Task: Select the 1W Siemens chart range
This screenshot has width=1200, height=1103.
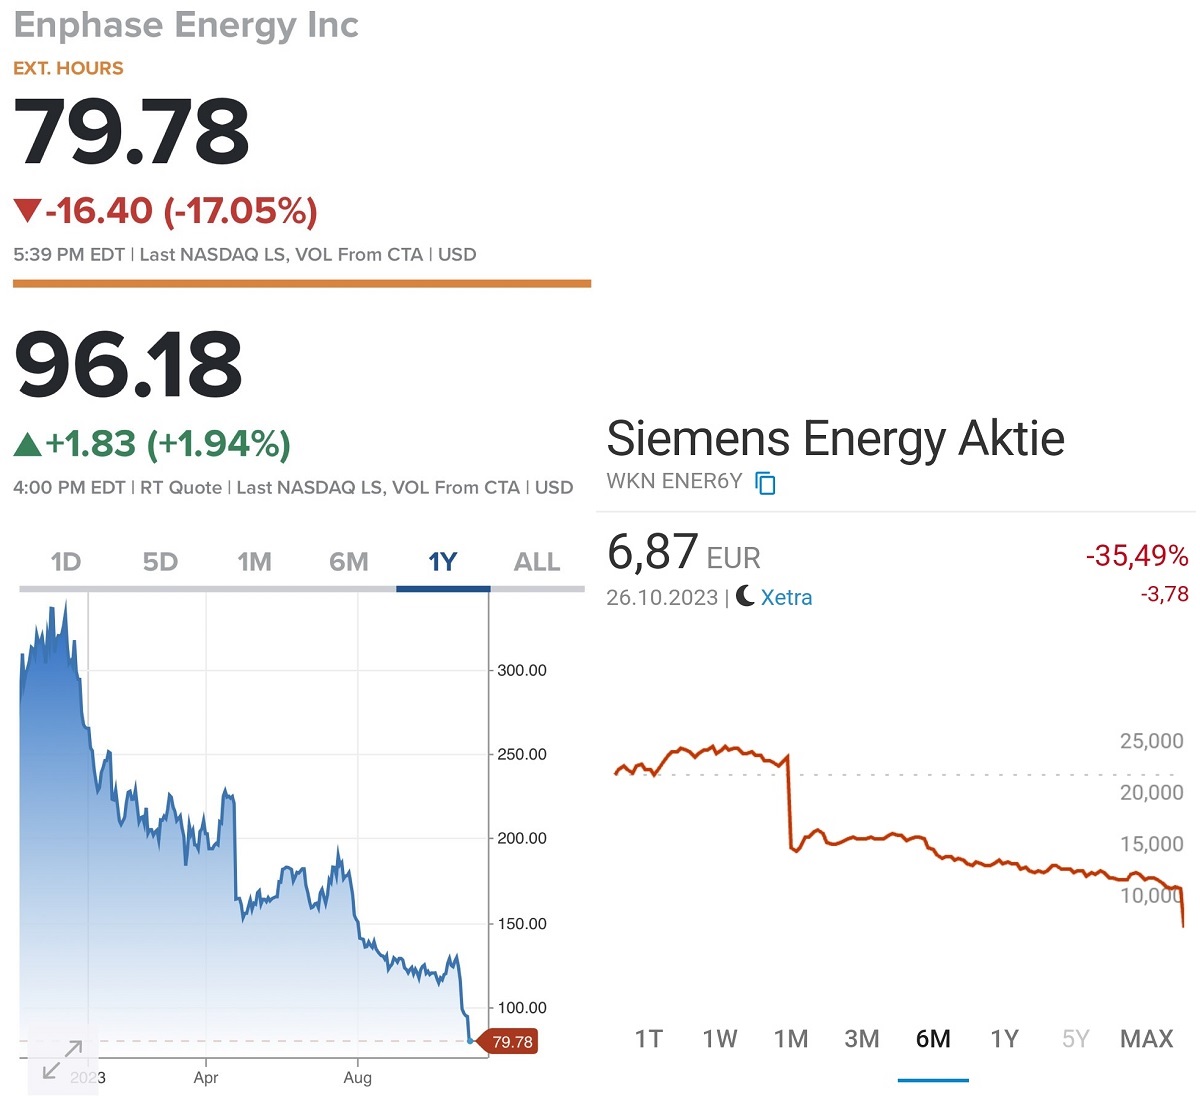Action: point(720,1039)
